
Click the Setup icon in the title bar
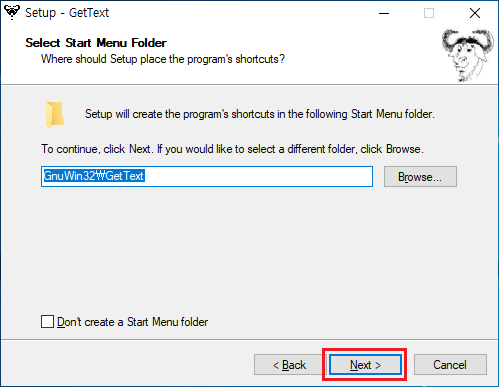coord(12,13)
